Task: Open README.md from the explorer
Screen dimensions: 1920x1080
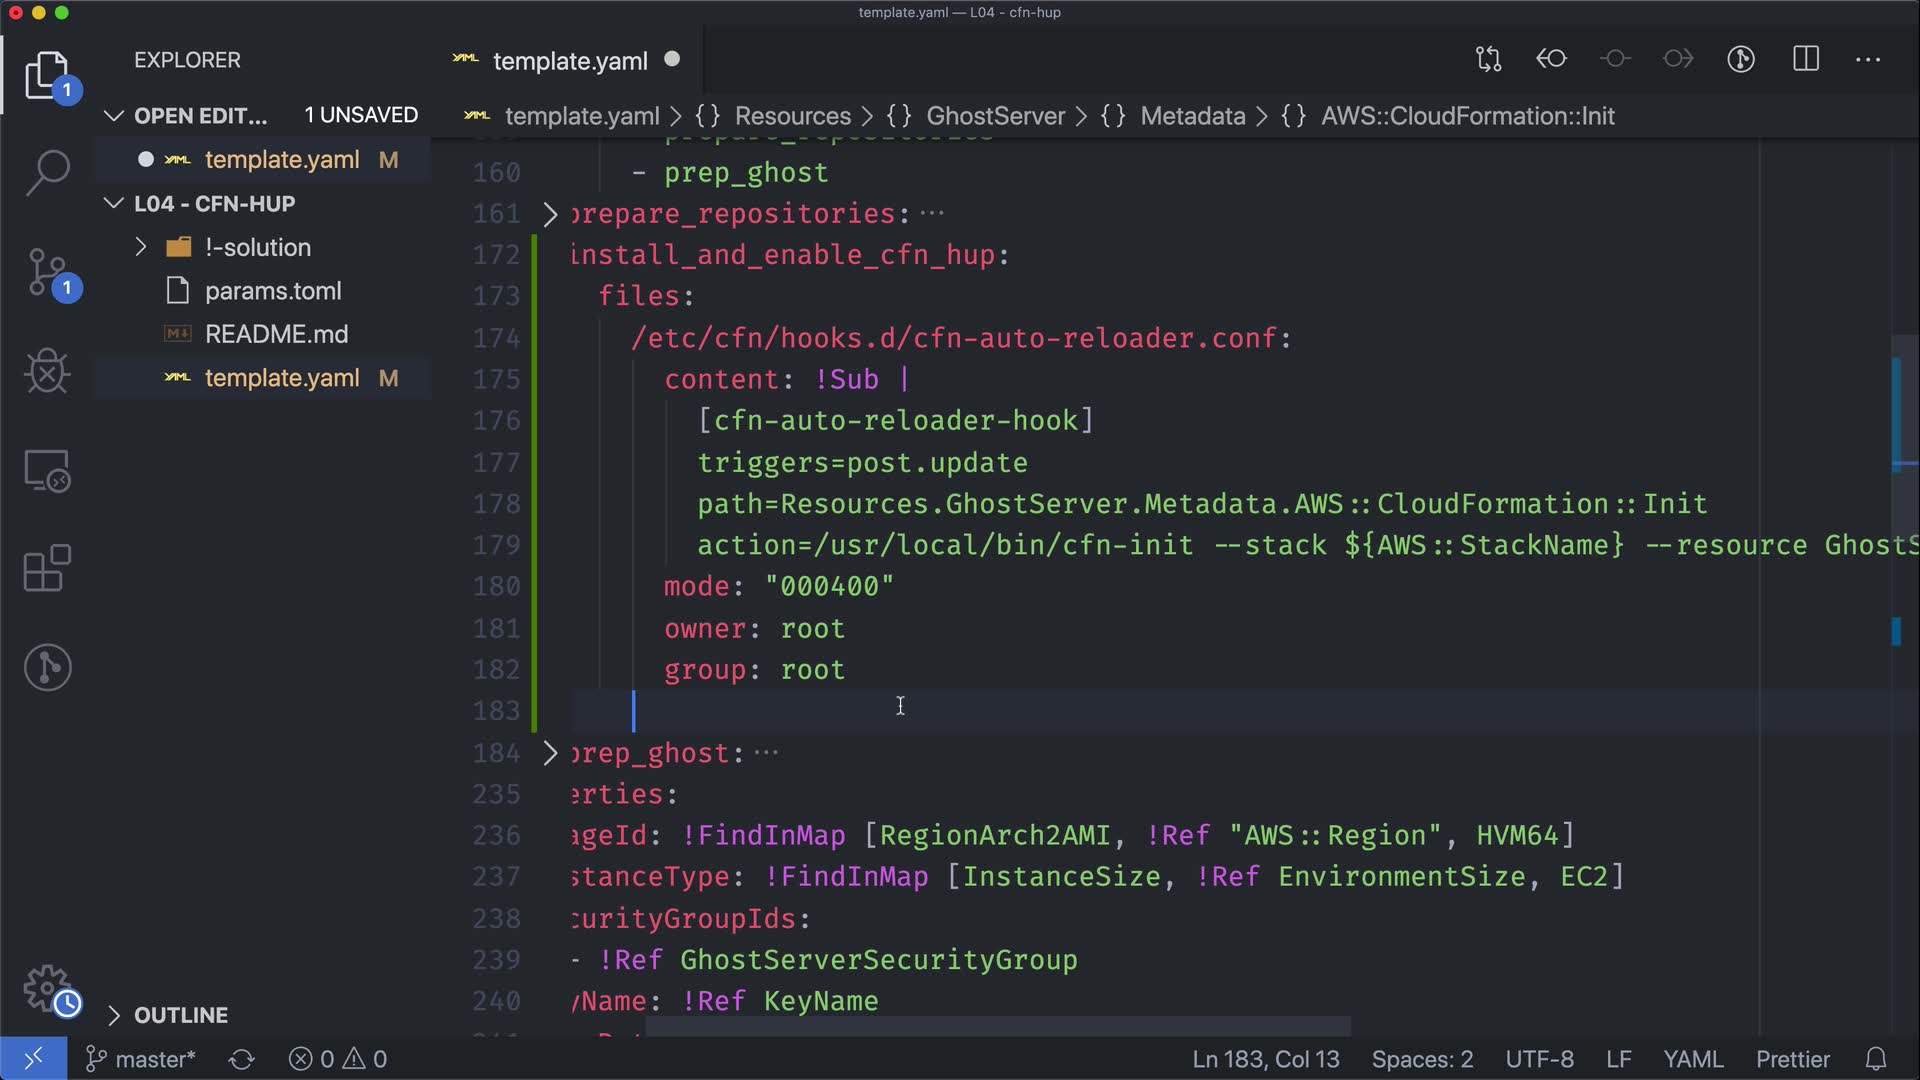Action: pyautogui.click(x=276, y=334)
